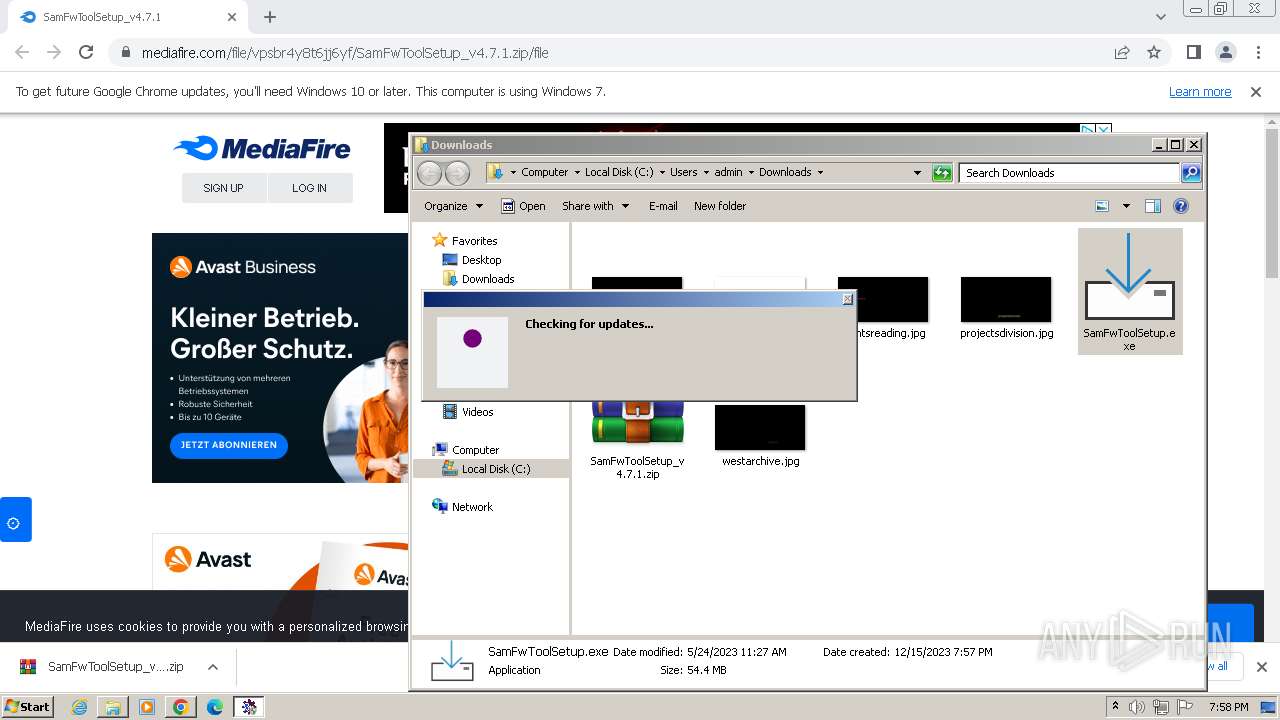Viewport: 1280px width, 720px height.
Task: Open Internet Explorer from the taskbar
Action: point(80,707)
